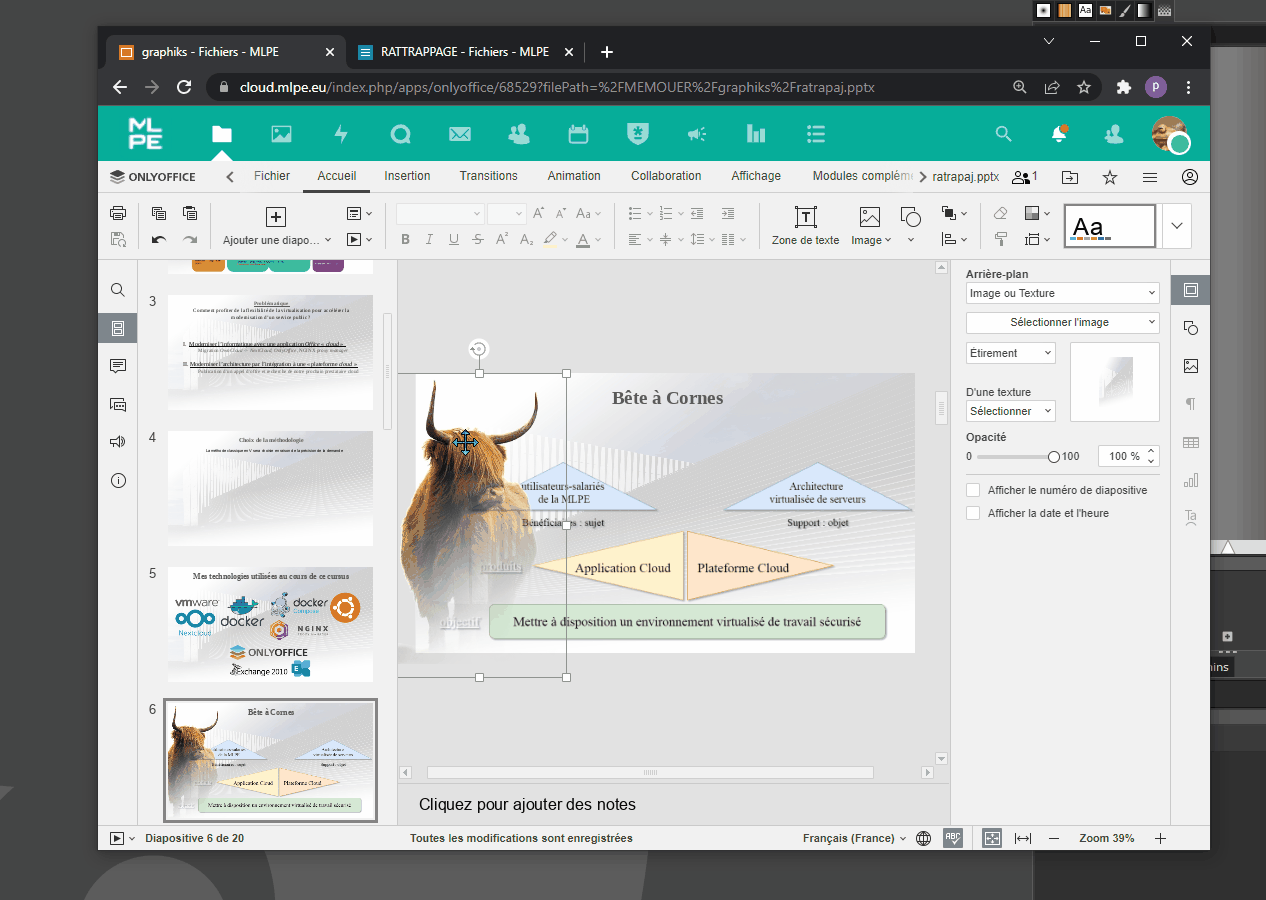Open chart settings in right sidebar

tap(1190, 480)
